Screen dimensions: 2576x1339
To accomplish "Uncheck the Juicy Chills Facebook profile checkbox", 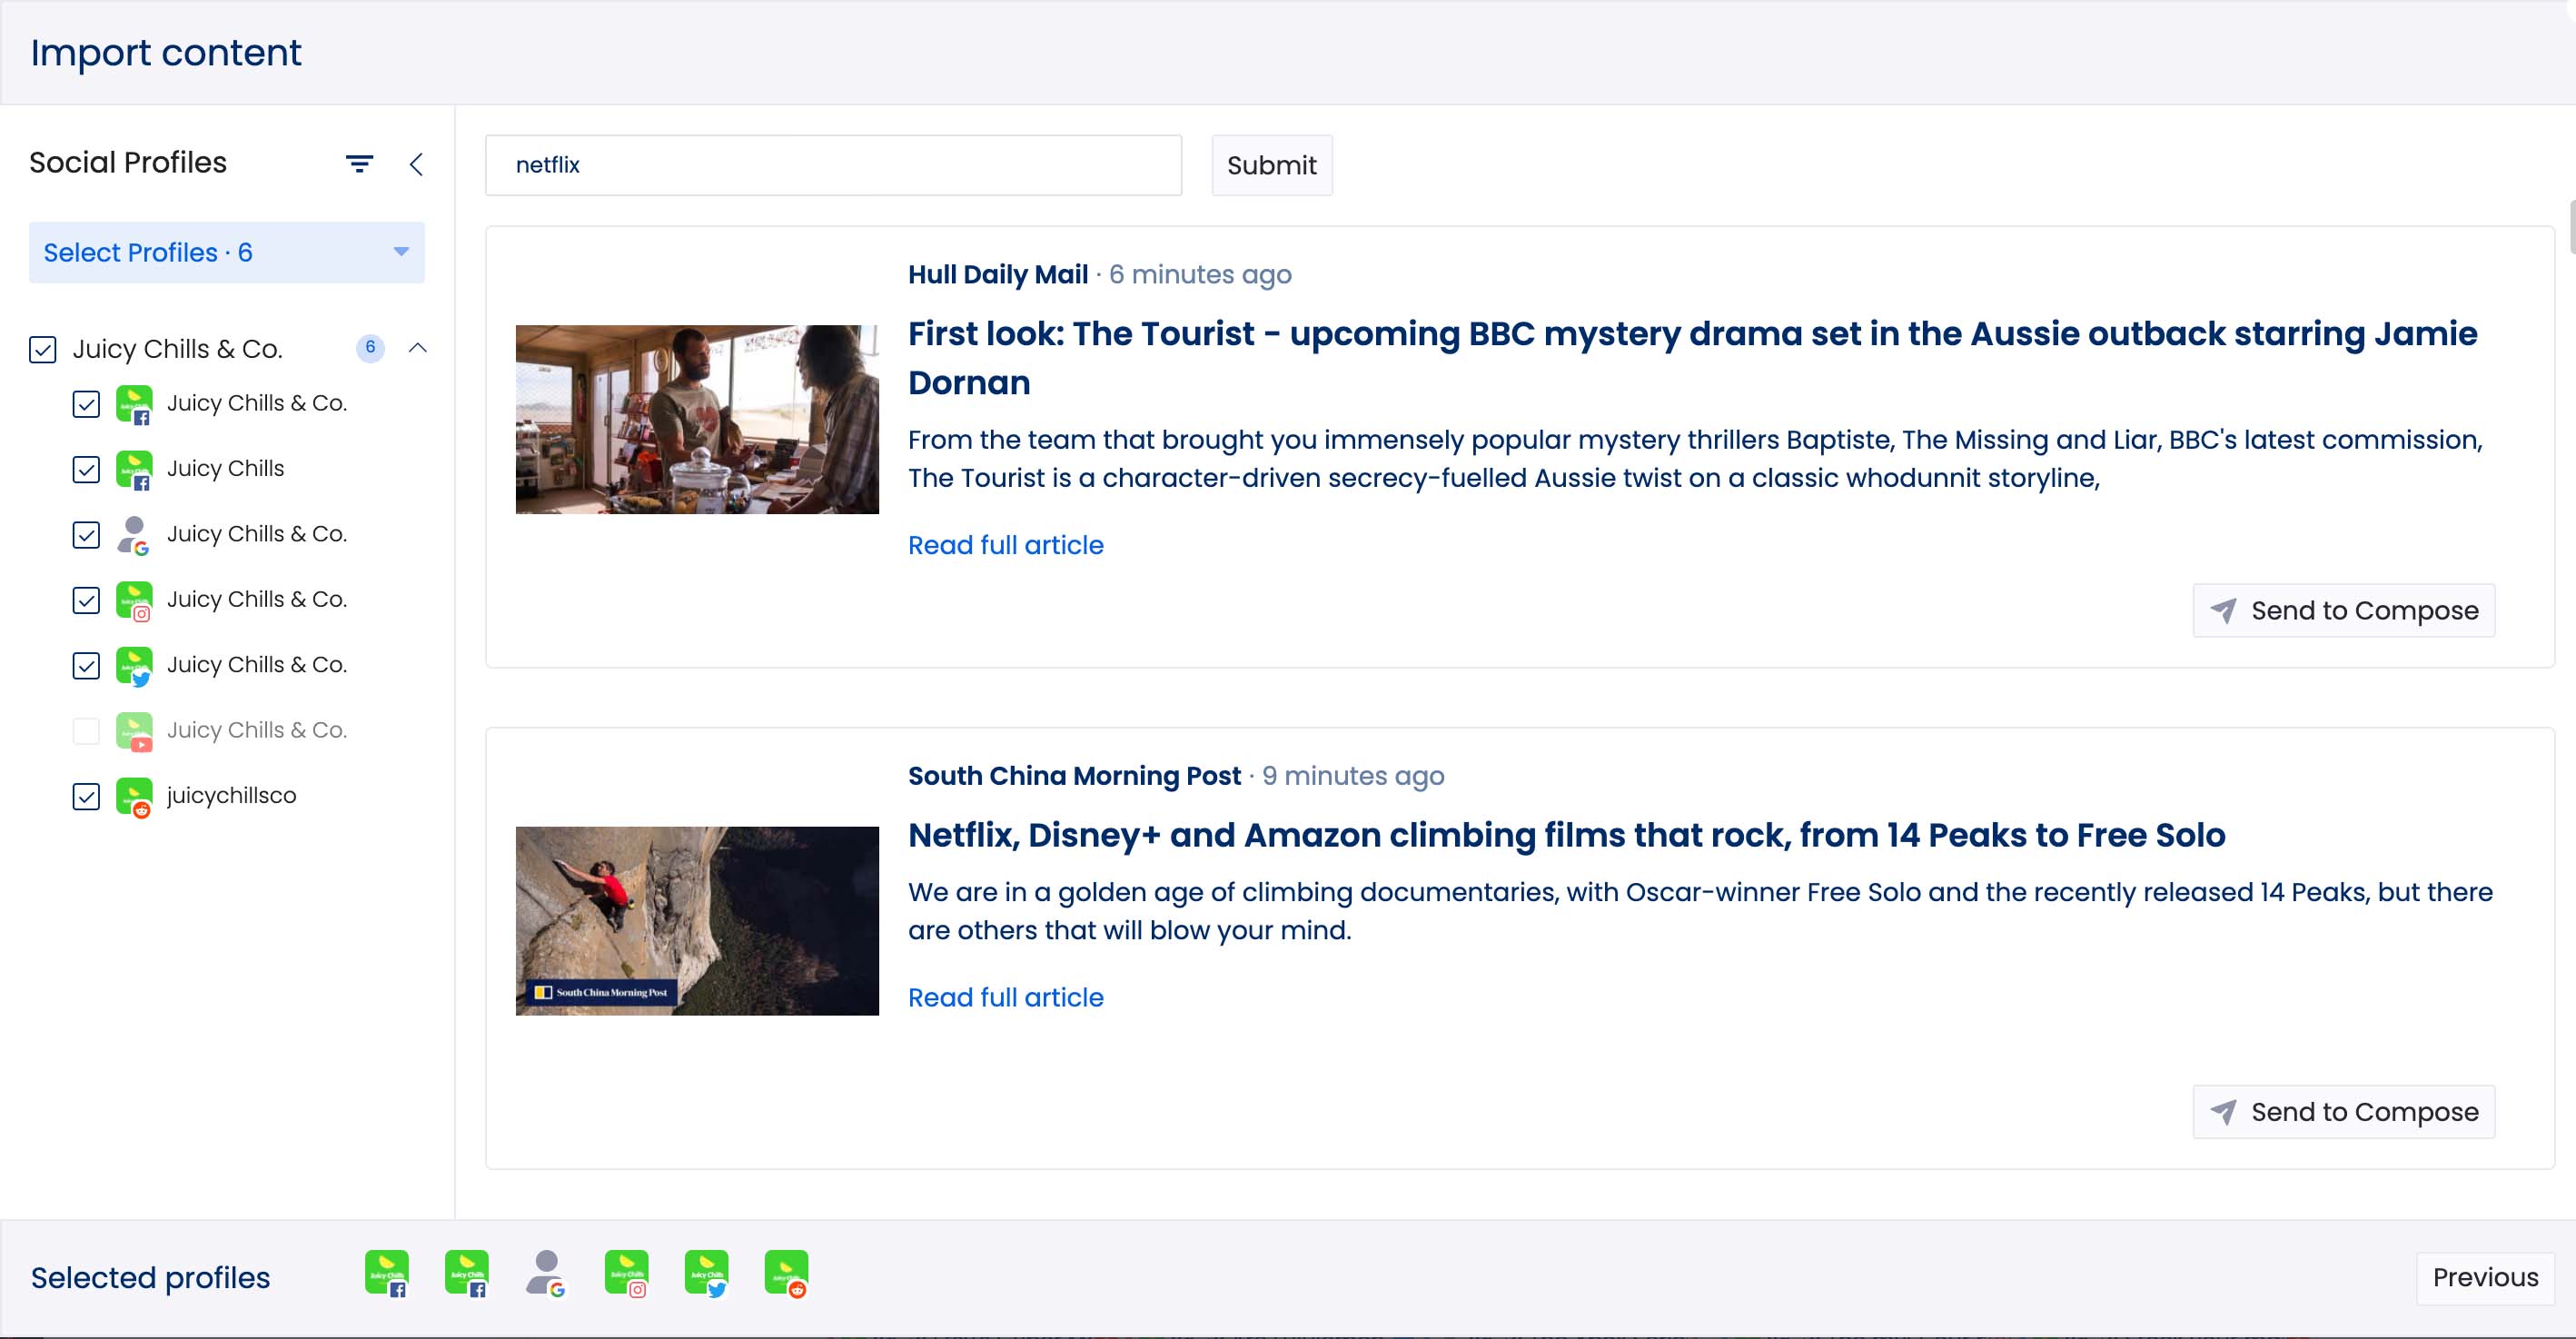I will tap(87, 469).
